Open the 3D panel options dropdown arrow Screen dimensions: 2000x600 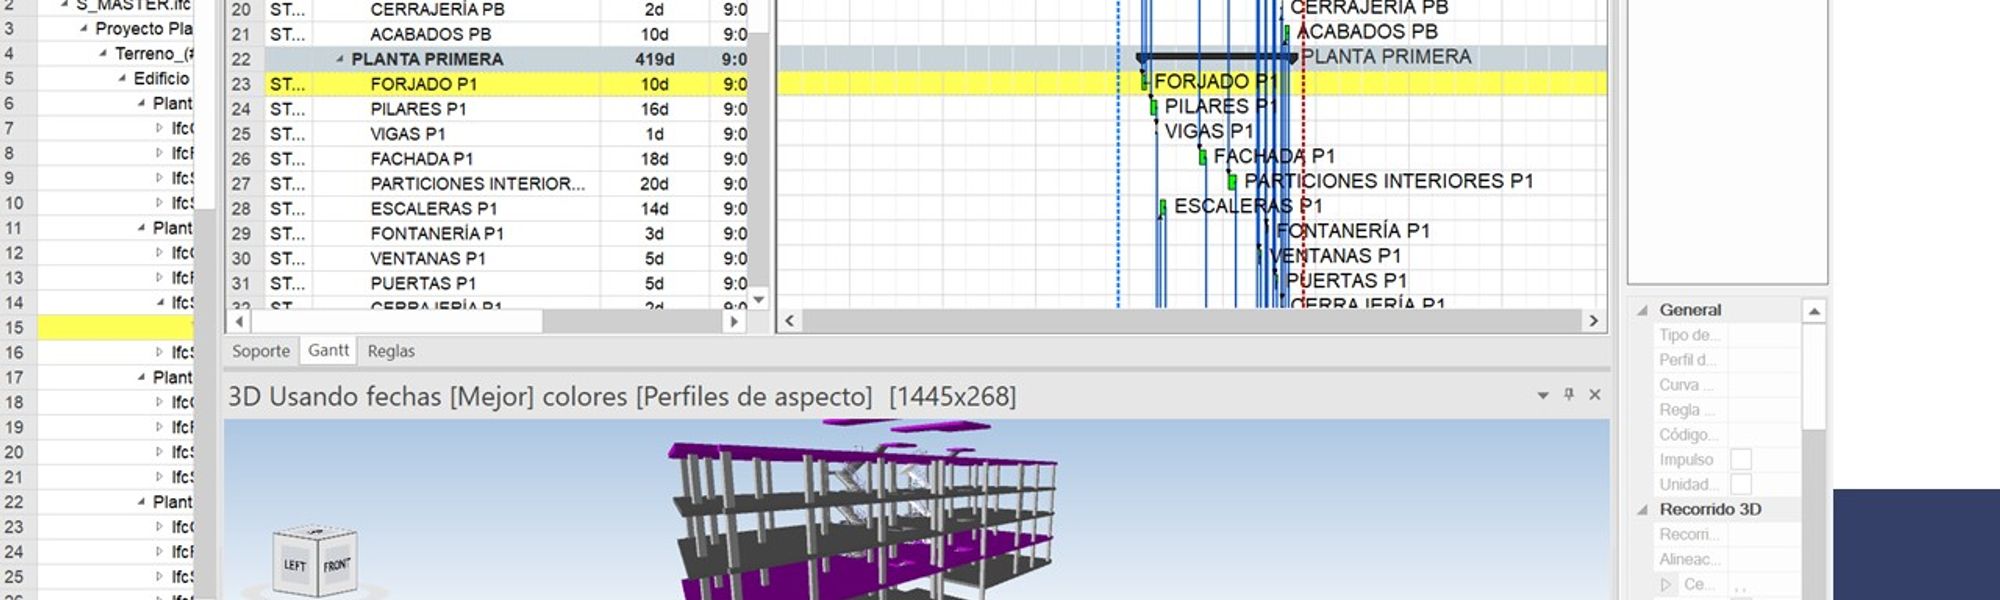pos(1543,396)
